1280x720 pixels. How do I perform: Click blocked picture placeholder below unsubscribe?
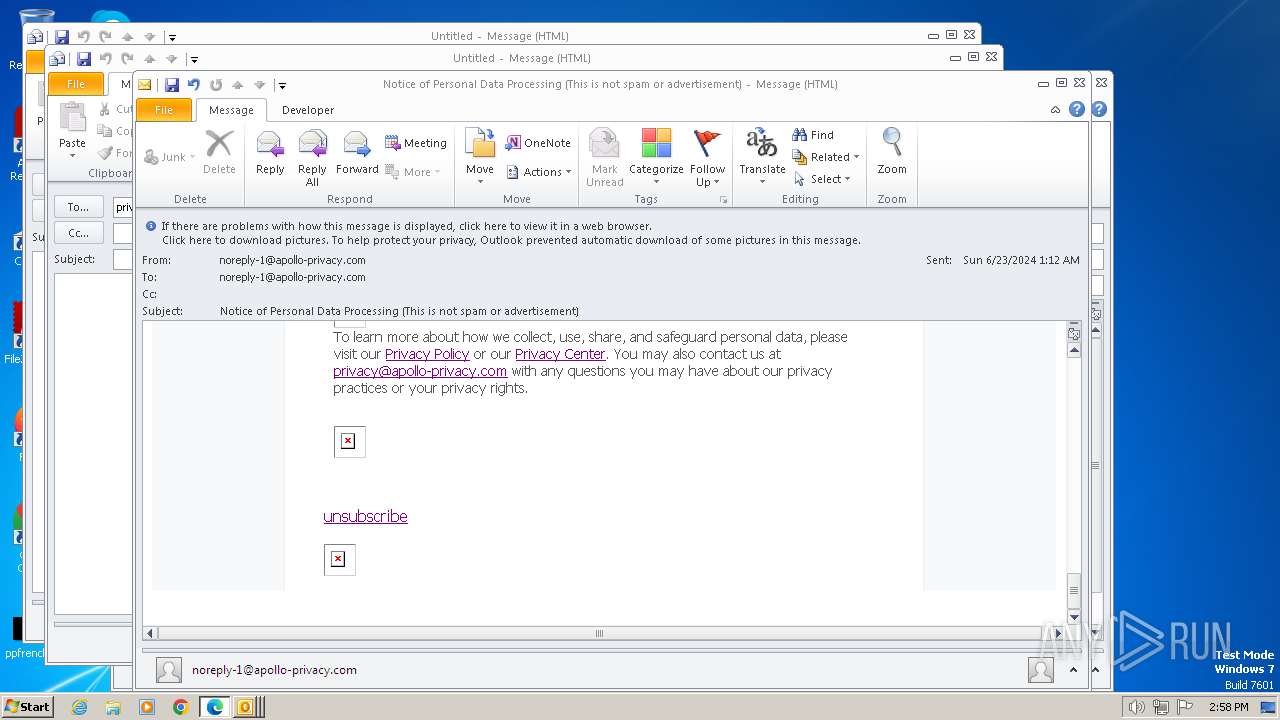[x=339, y=559]
